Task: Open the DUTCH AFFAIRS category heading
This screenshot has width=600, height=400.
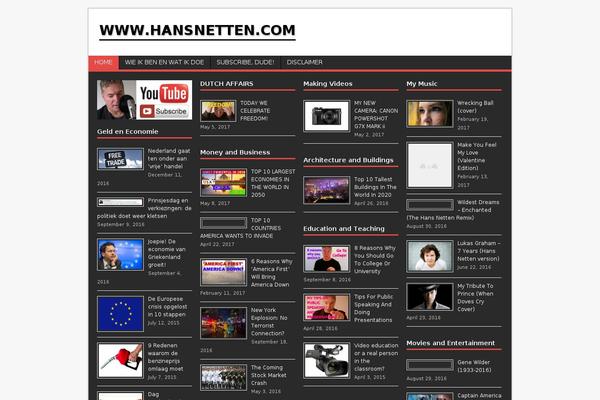Action: click(x=227, y=83)
